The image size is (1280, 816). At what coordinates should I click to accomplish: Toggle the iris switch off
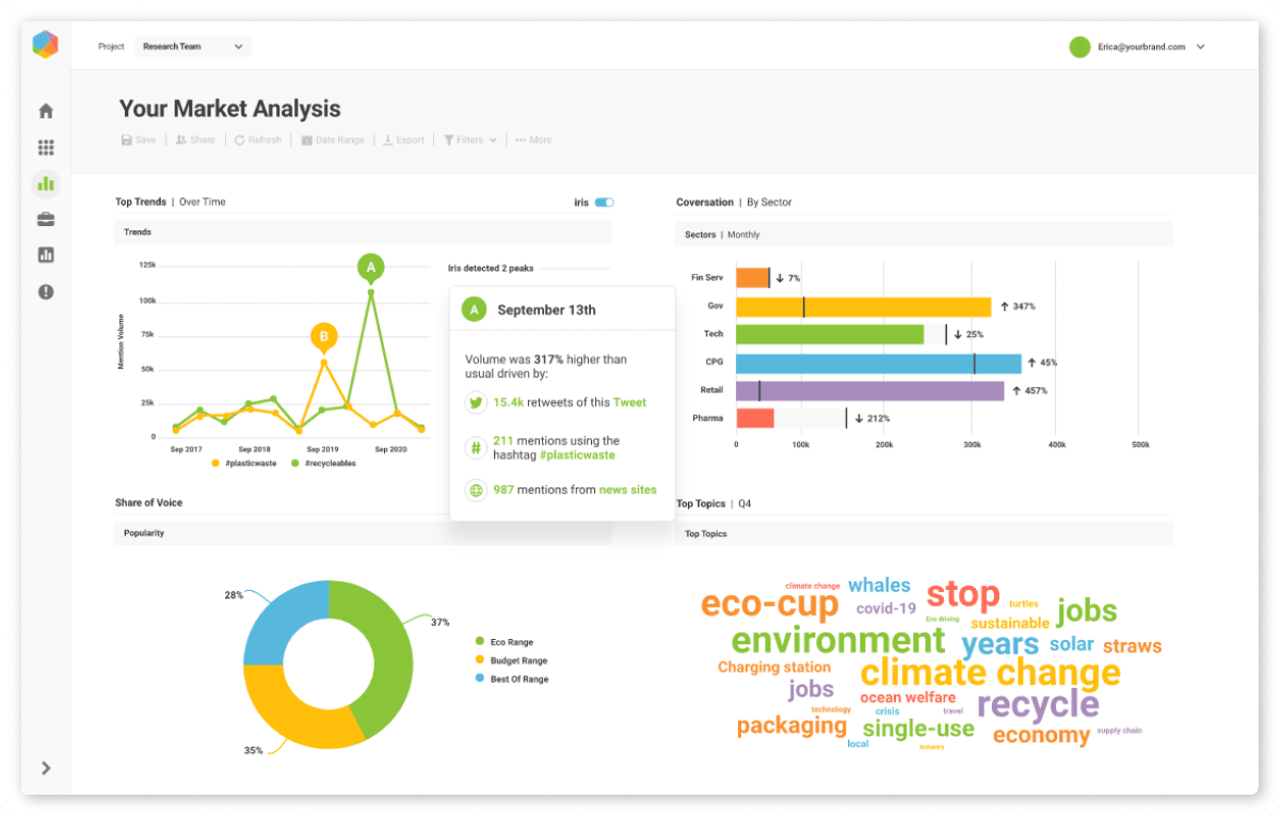click(x=604, y=202)
